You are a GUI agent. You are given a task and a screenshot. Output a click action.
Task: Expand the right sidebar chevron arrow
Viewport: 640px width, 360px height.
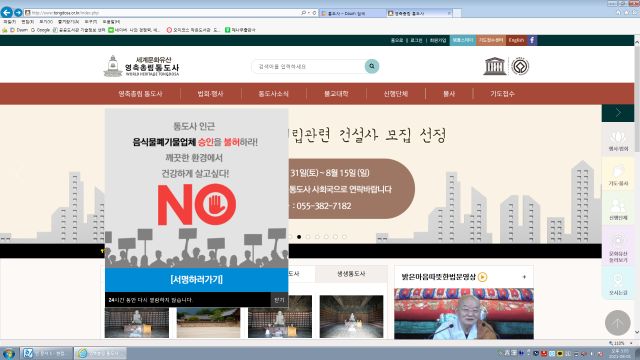[618, 113]
